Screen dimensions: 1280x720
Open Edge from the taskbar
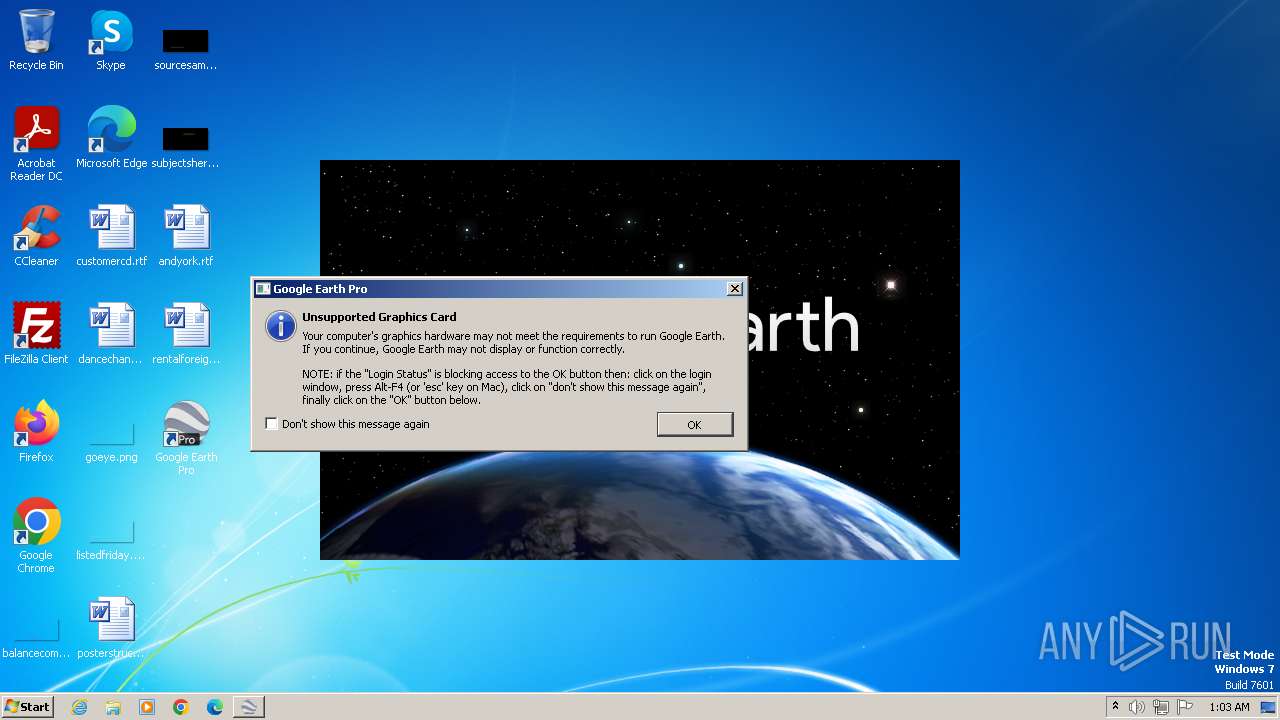pos(215,707)
